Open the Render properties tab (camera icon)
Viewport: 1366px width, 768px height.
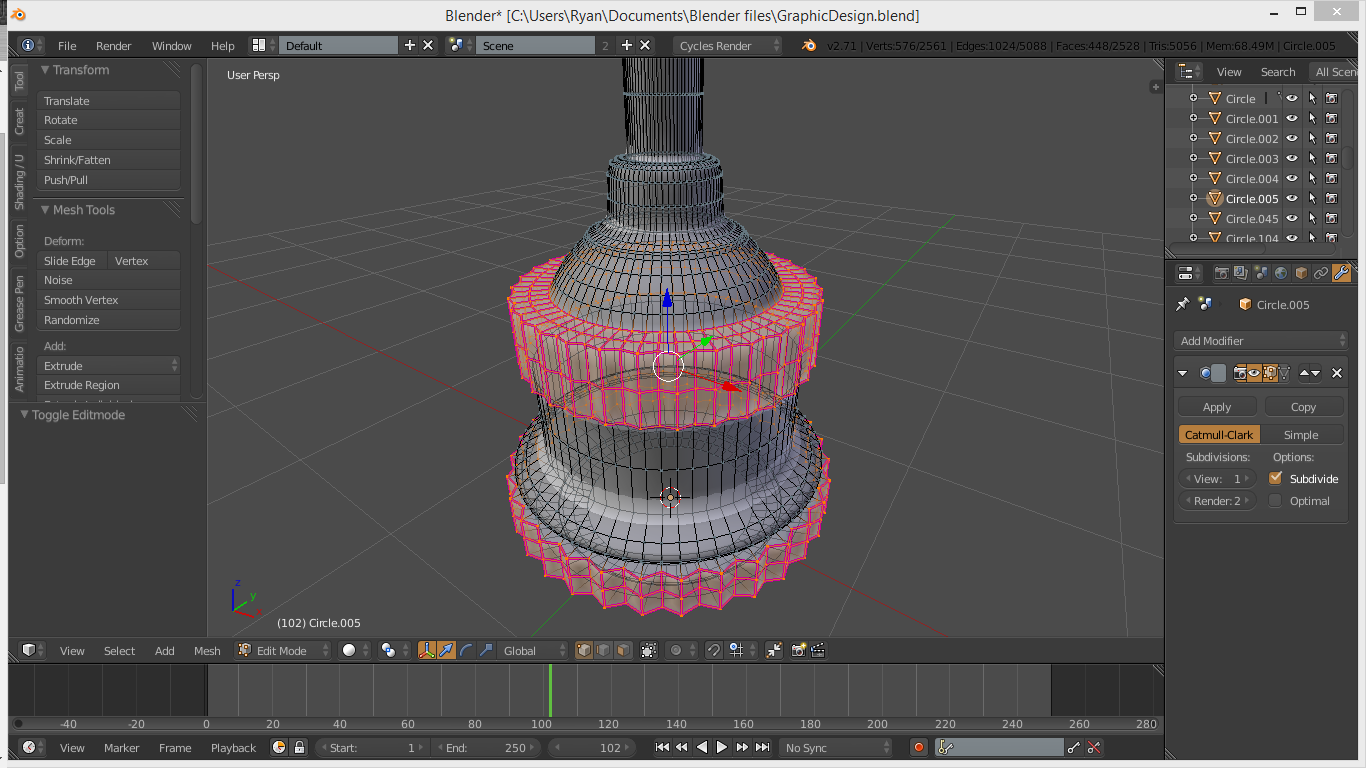[x=1221, y=273]
